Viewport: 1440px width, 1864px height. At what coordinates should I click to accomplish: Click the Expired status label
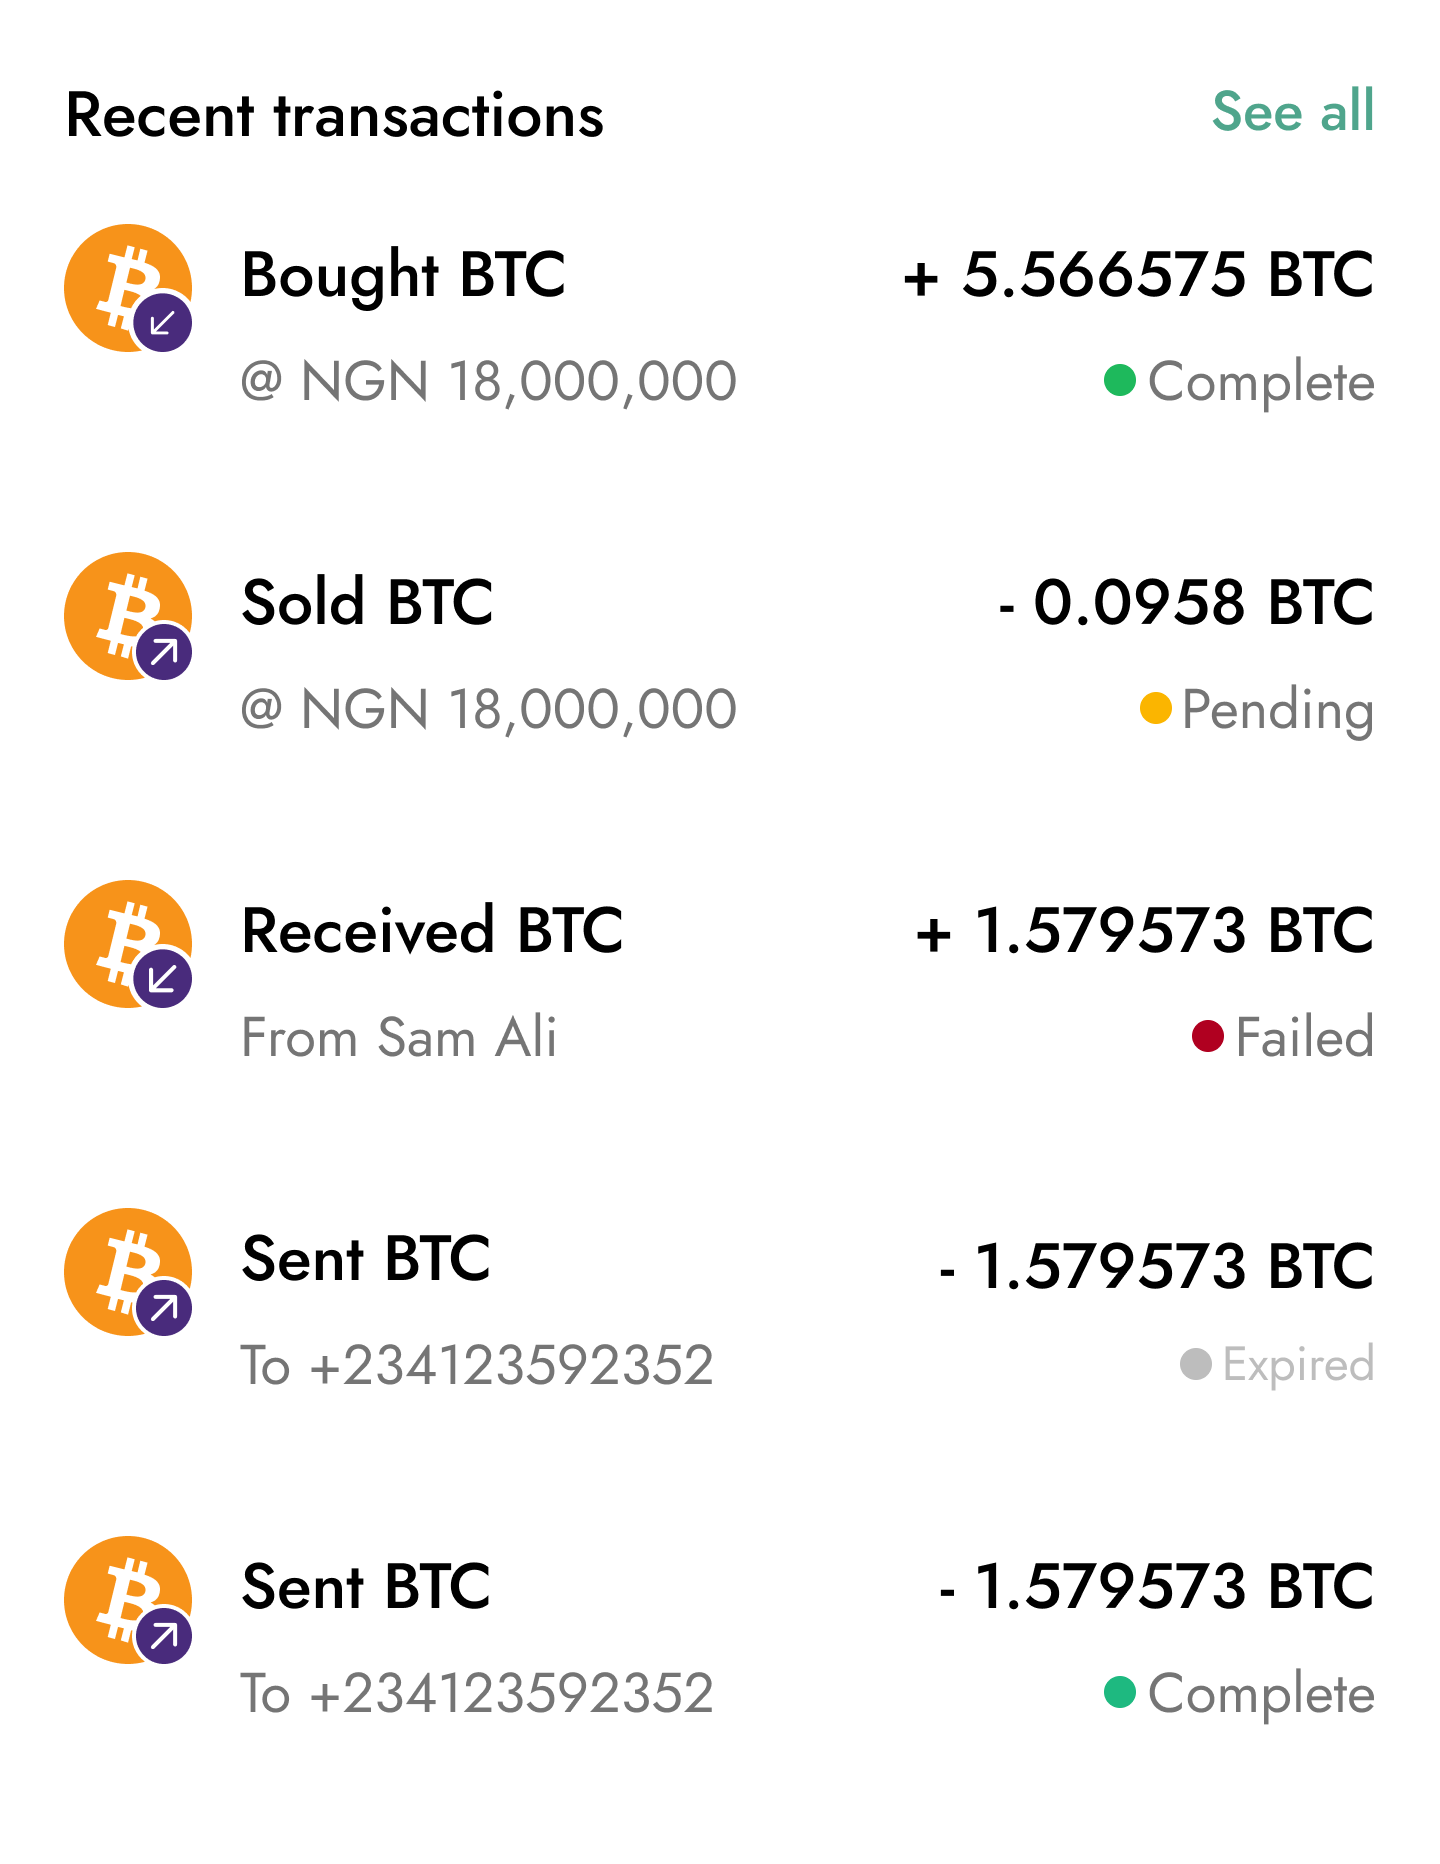(1297, 1364)
